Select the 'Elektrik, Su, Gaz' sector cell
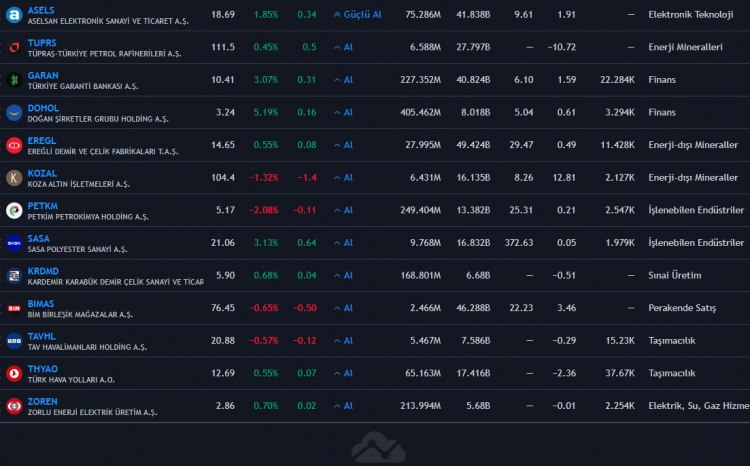The height and width of the screenshot is (466, 750). (x=699, y=406)
